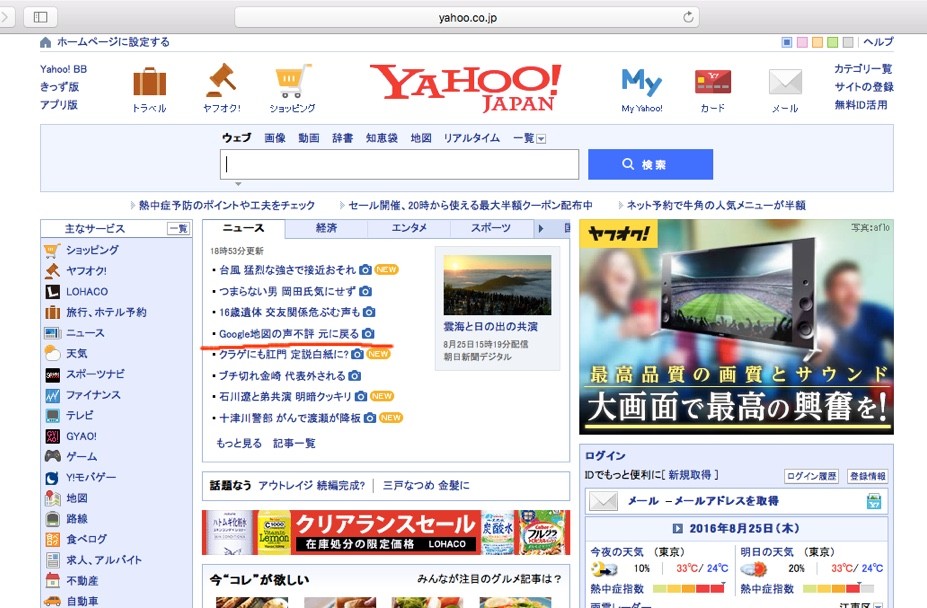This screenshot has width=927, height=608.
Task: Open 食べログ in the services sidebar
Action: (x=86, y=539)
